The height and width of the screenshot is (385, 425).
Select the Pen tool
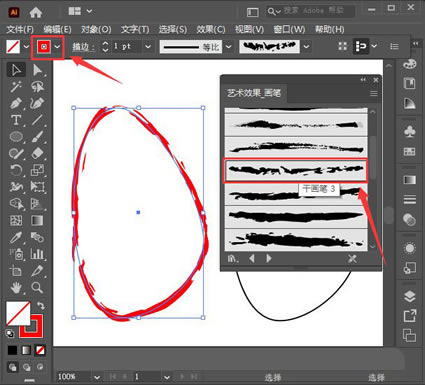(x=16, y=104)
